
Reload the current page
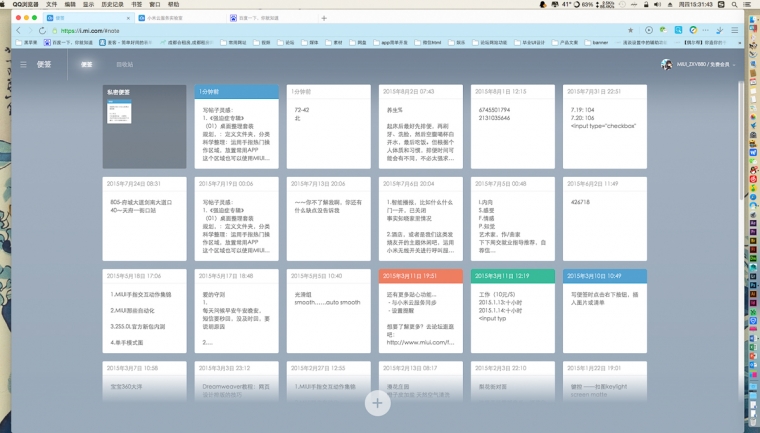[x=42, y=30]
